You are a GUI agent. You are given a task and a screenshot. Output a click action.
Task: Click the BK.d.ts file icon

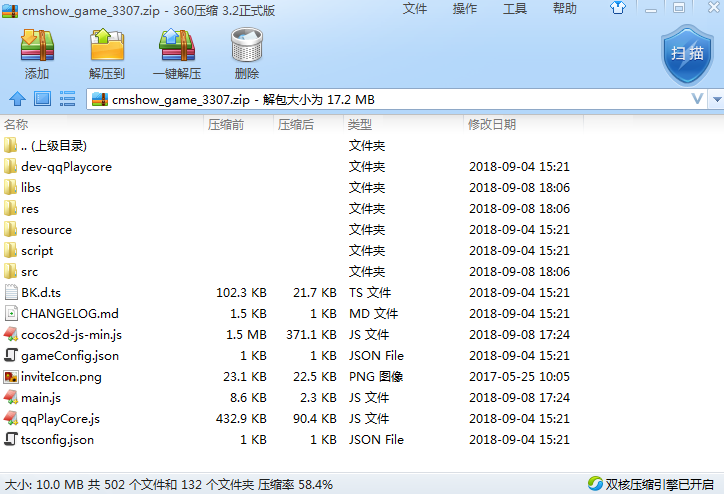click(11, 292)
